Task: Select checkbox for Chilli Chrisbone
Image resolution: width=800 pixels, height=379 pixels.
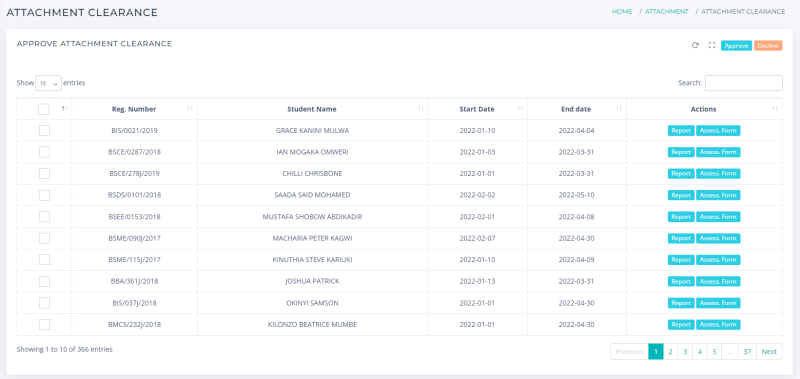Action: 44,173
